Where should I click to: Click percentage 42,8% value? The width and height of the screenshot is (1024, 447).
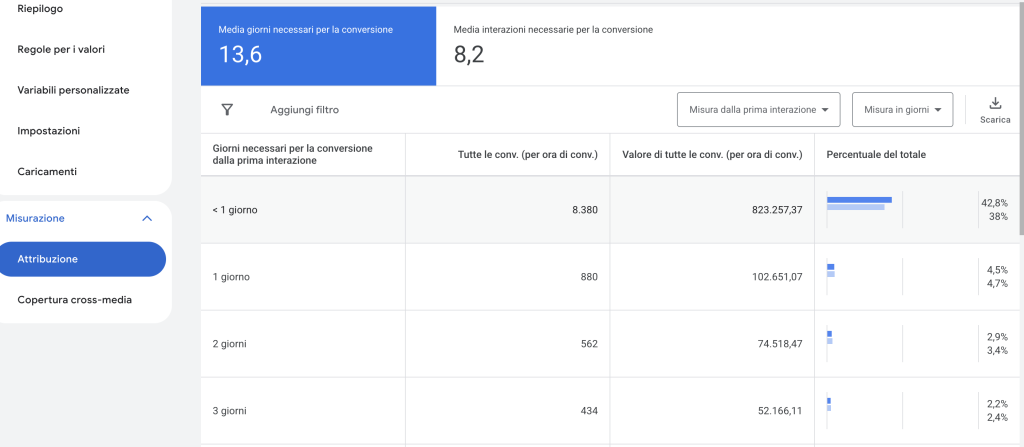tap(995, 203)
